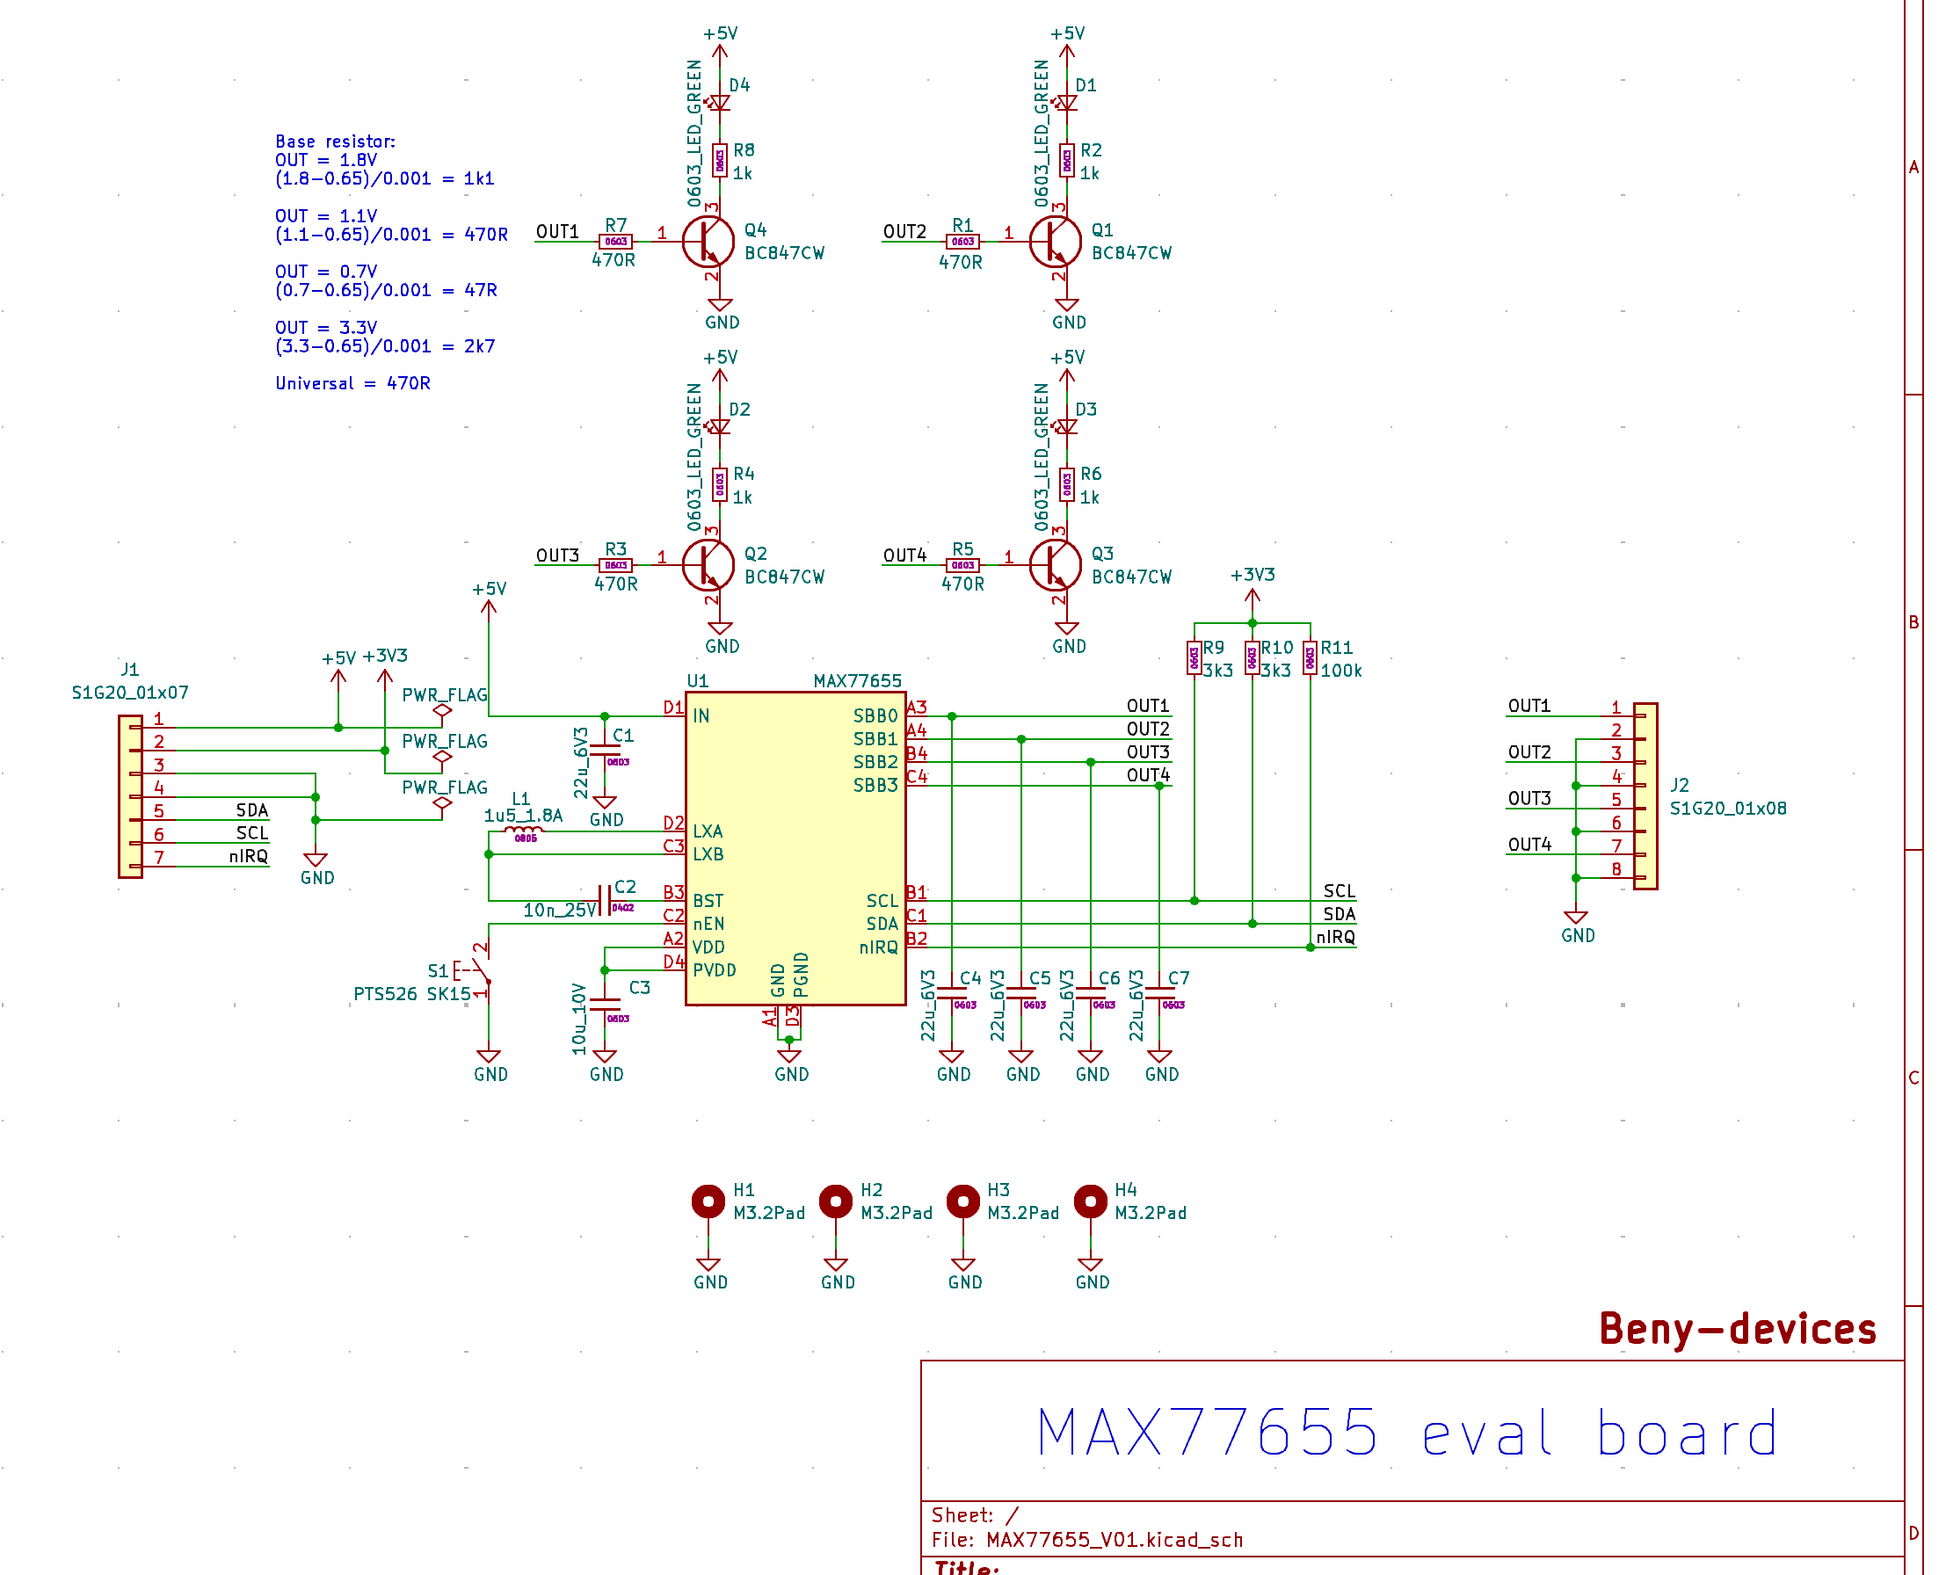The width and height of the screenshot is (1946, 1575).
Task: Select the C2 bootstrap capacitor
Action: [x=604, y=900]
